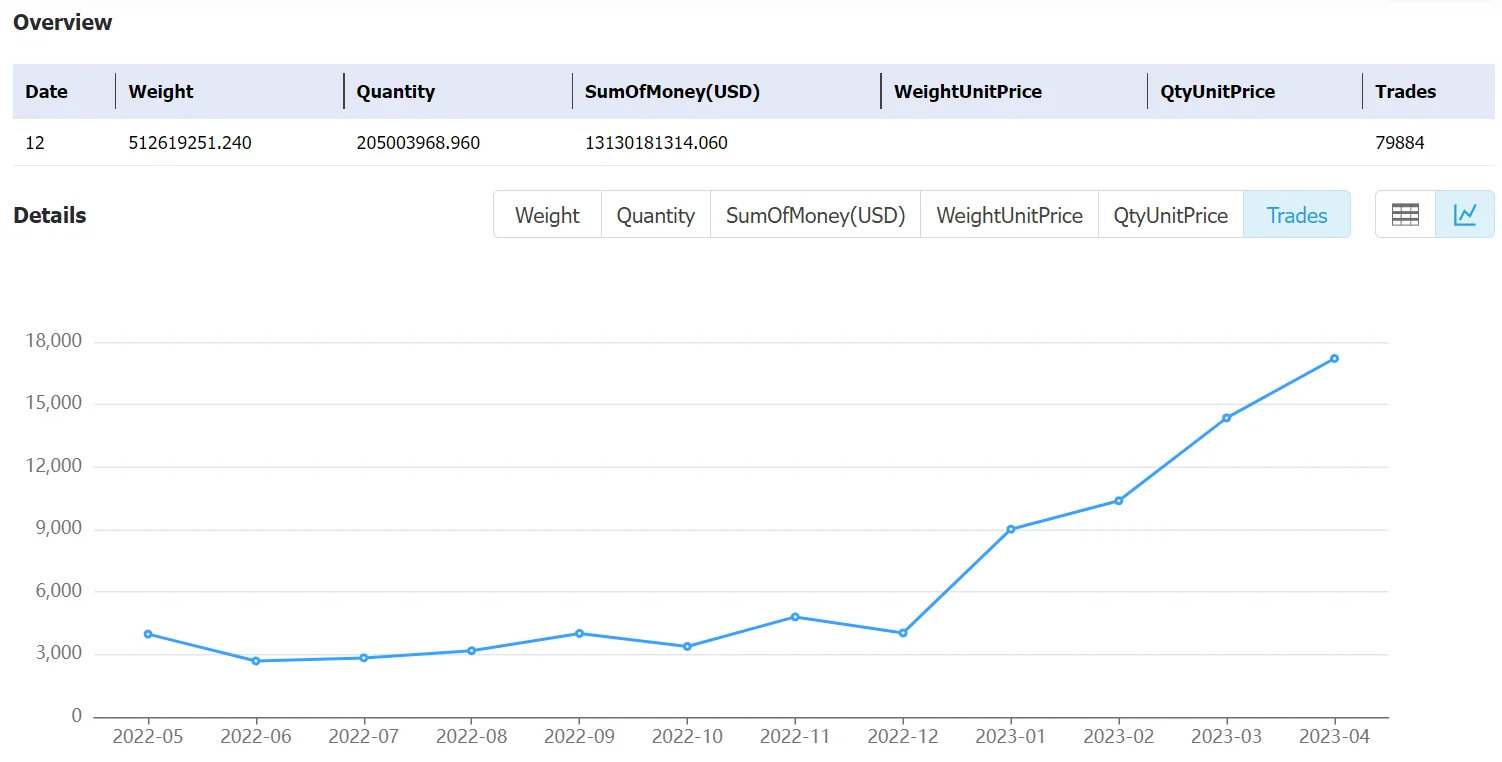Click the 2022-08 data point
This screenshot has width=1502, height=762.
click(x=471, y=651)
